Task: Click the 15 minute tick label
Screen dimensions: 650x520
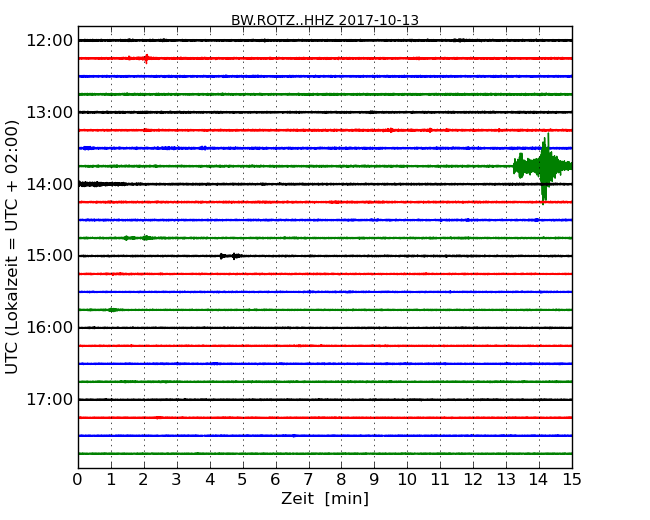Action: click(572, 480)
